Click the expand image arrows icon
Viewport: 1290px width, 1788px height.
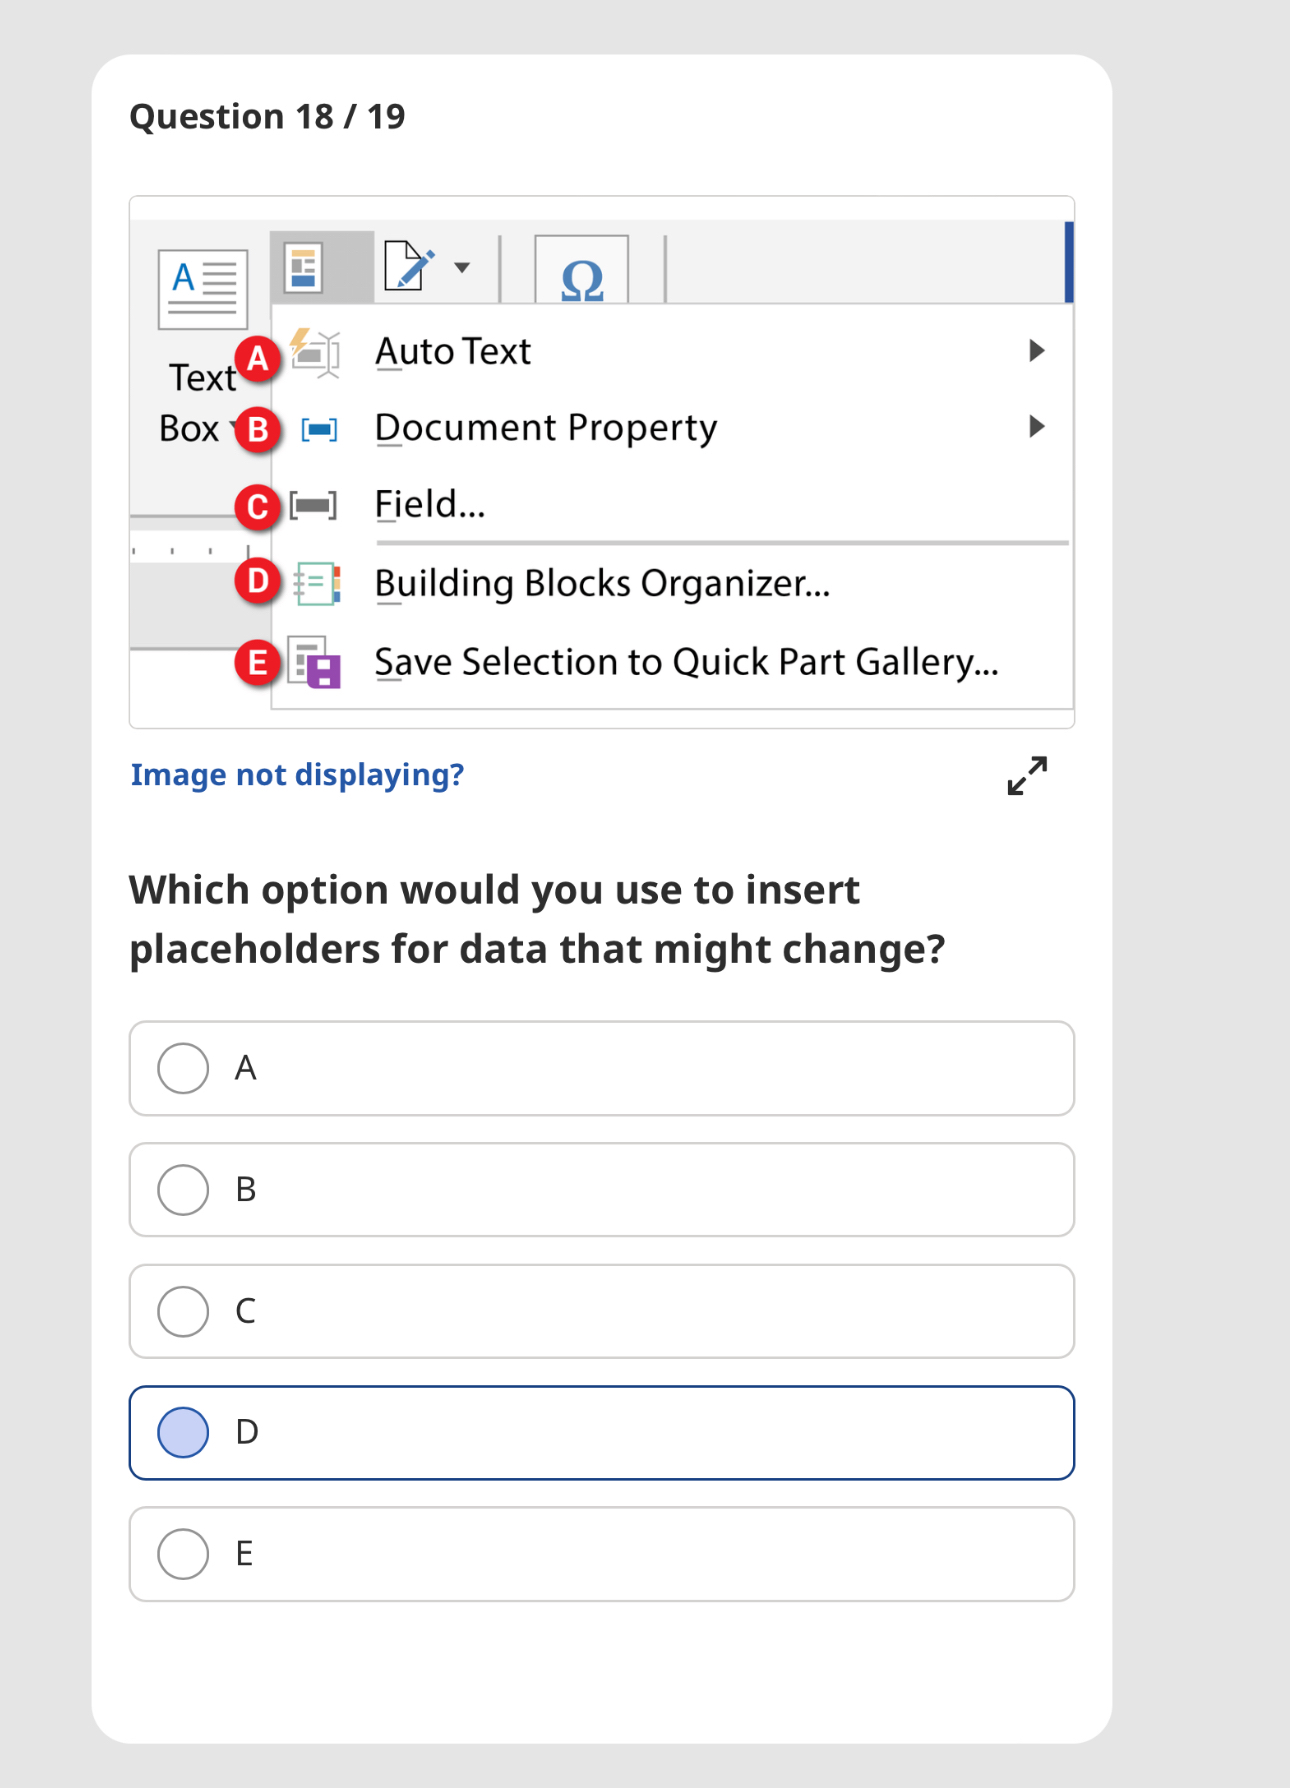[1027, 775]
